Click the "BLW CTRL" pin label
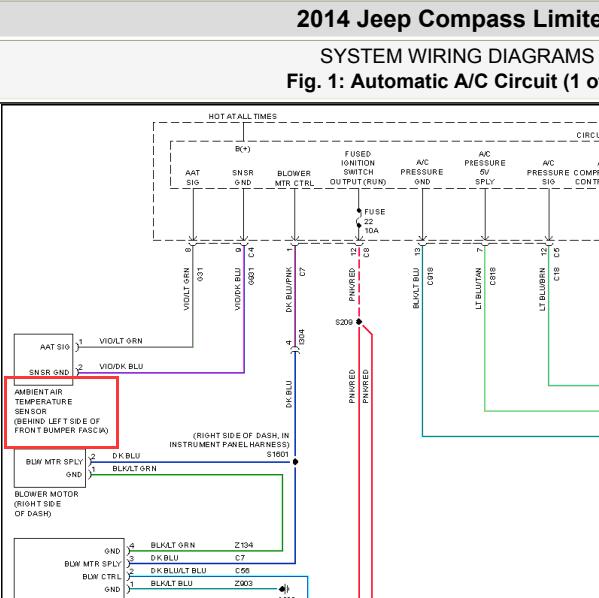 [x=102, y=577]
